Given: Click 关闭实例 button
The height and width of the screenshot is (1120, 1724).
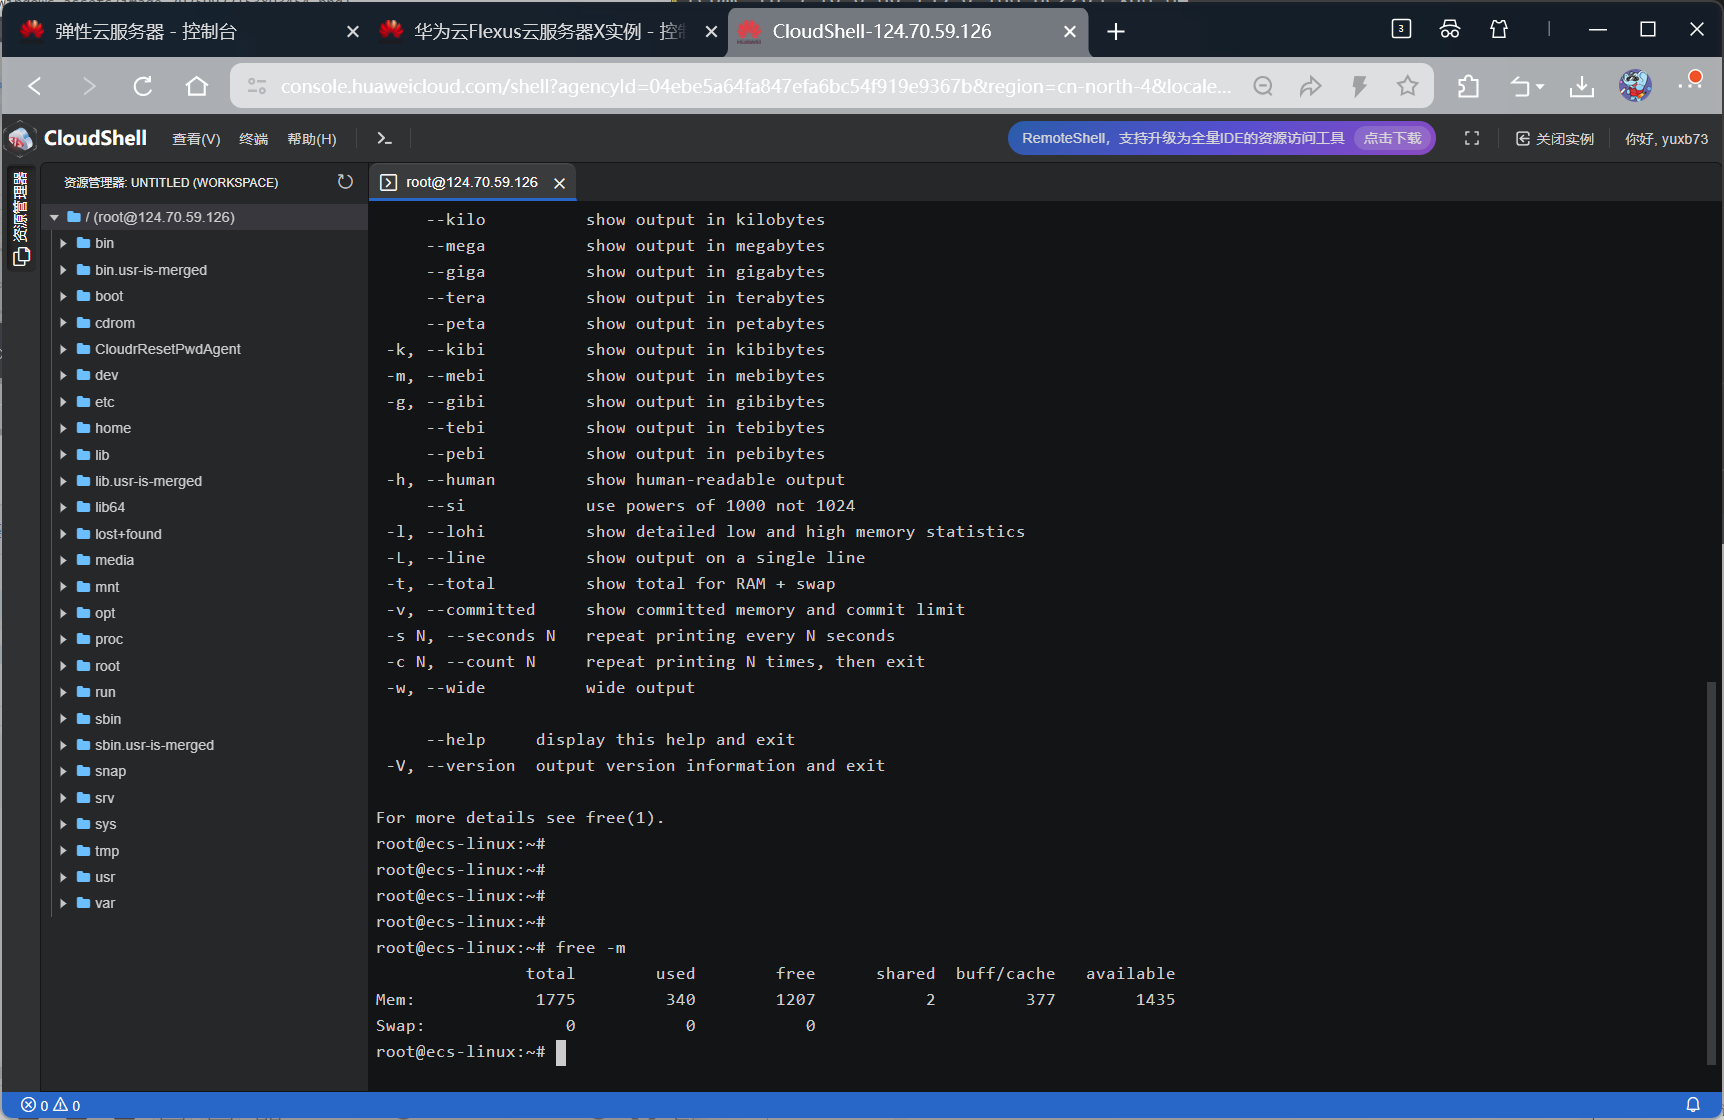Looking at the screenshot, I should coord(1555,139).
